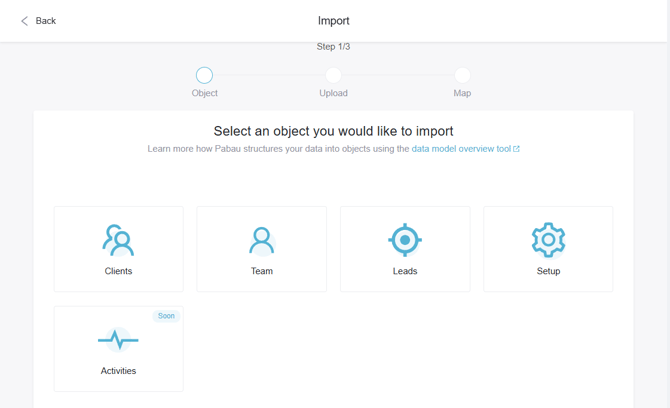
Task: Click the Activities pulse icon
Action: coord(118,340)
